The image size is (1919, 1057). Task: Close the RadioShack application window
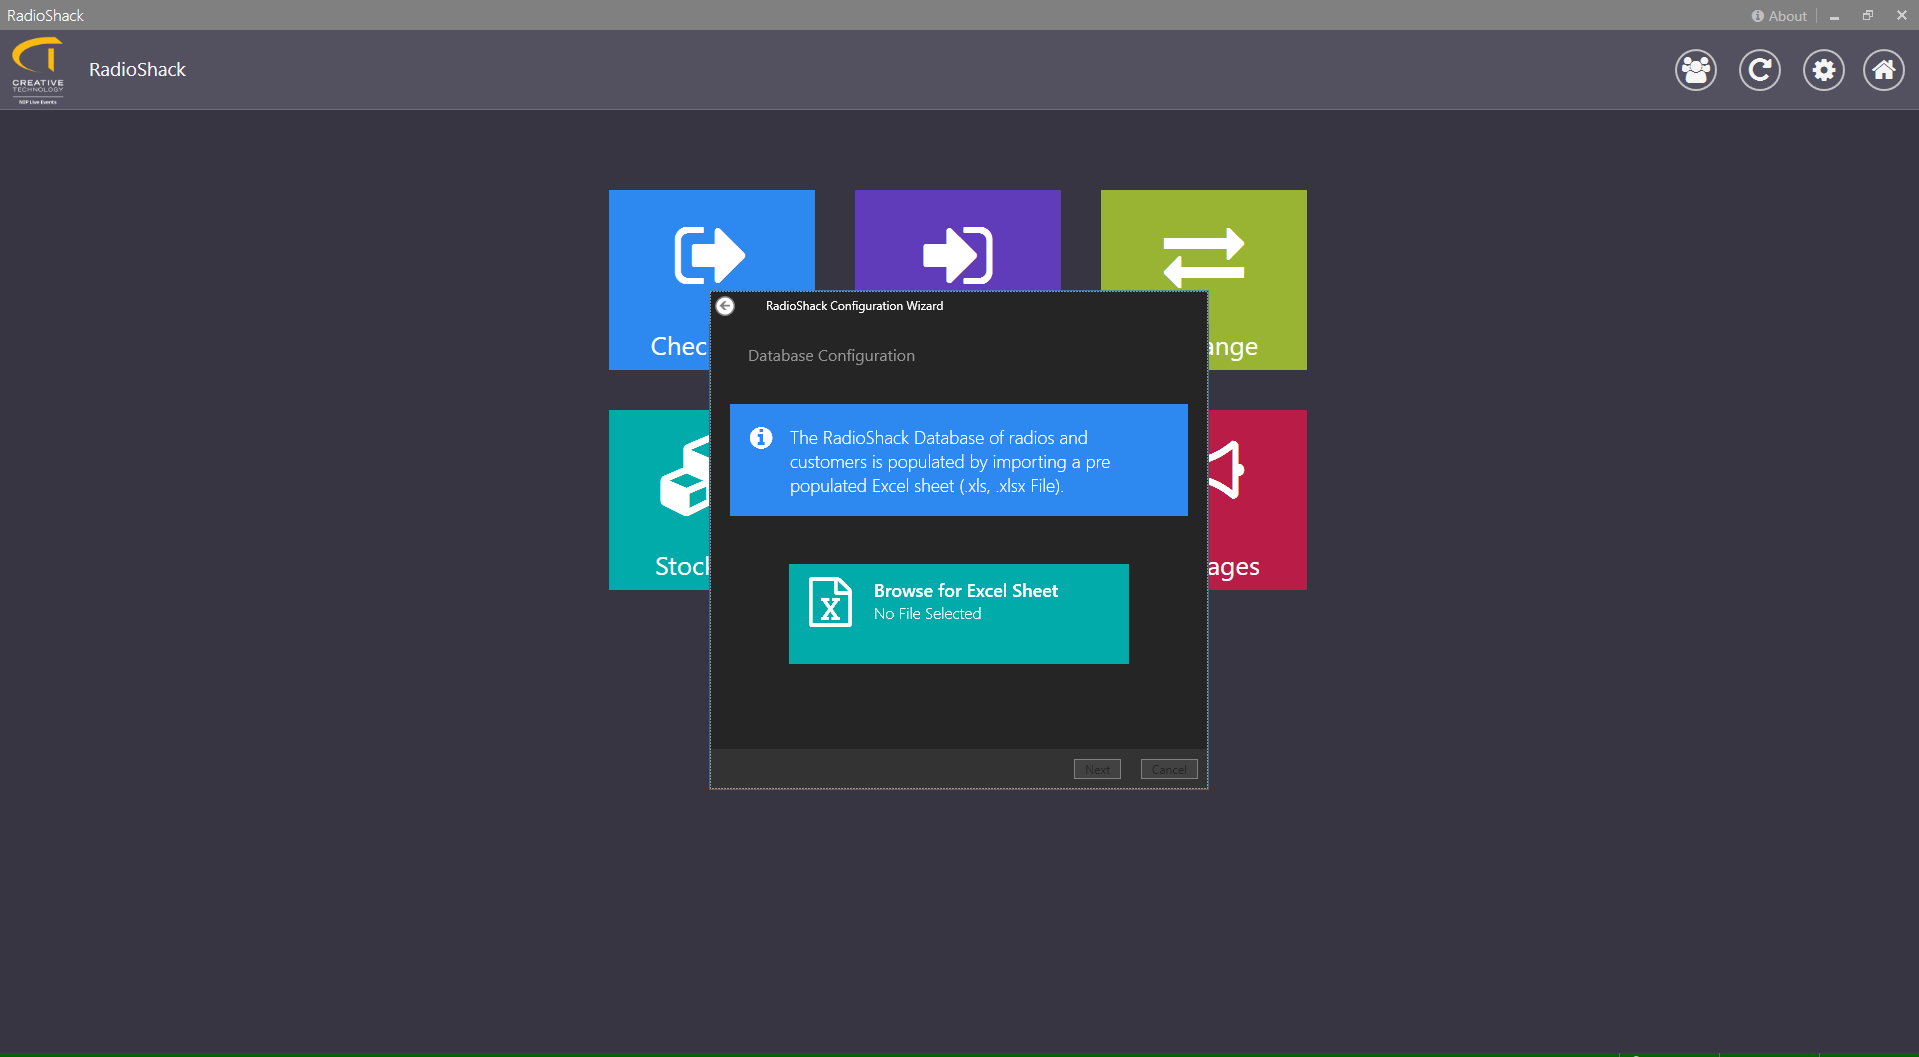coord(1901,16)
